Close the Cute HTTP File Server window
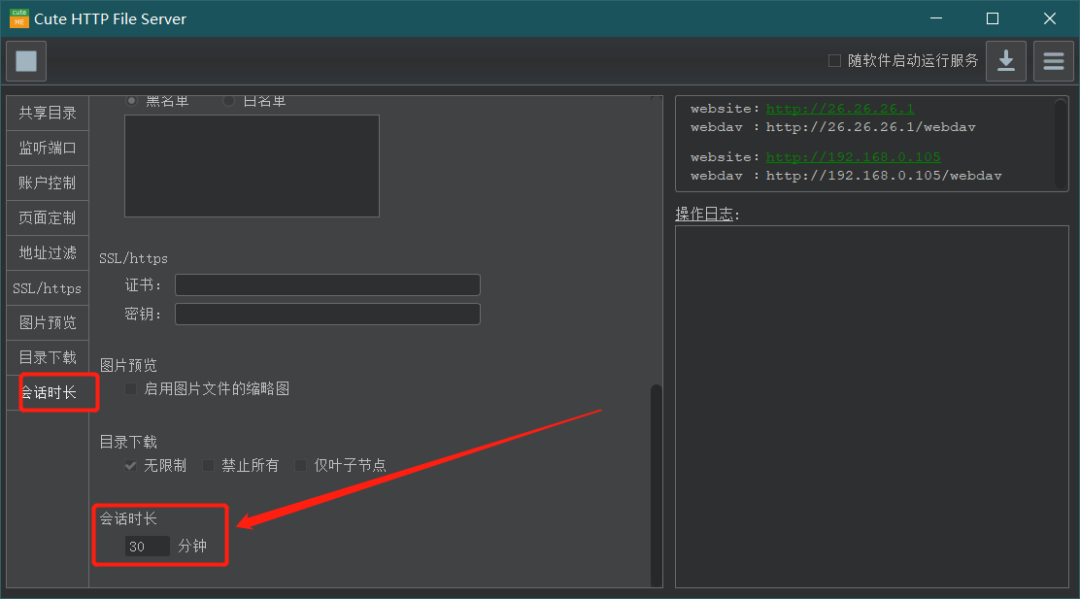1080x599 pixels. (1049, 19)
